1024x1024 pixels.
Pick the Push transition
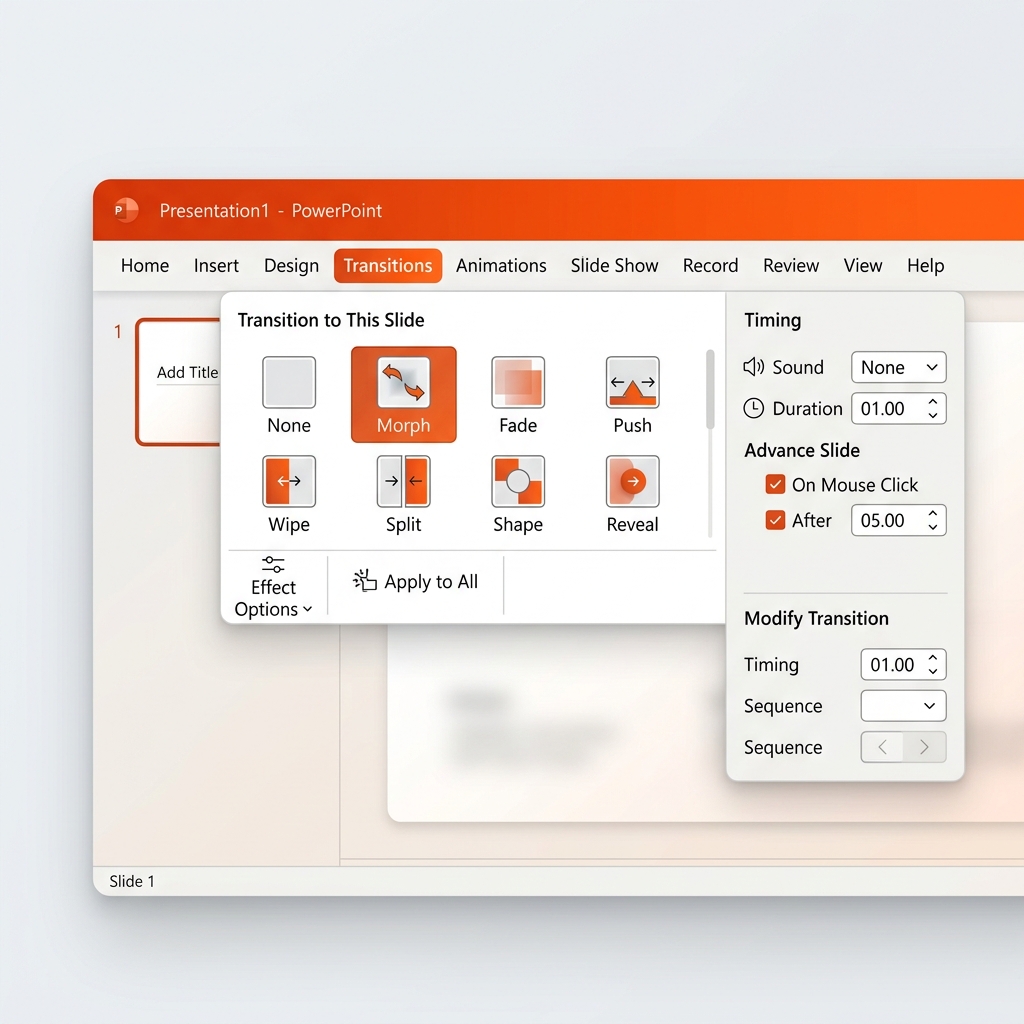pyautogui.click(x=632, y=395)
